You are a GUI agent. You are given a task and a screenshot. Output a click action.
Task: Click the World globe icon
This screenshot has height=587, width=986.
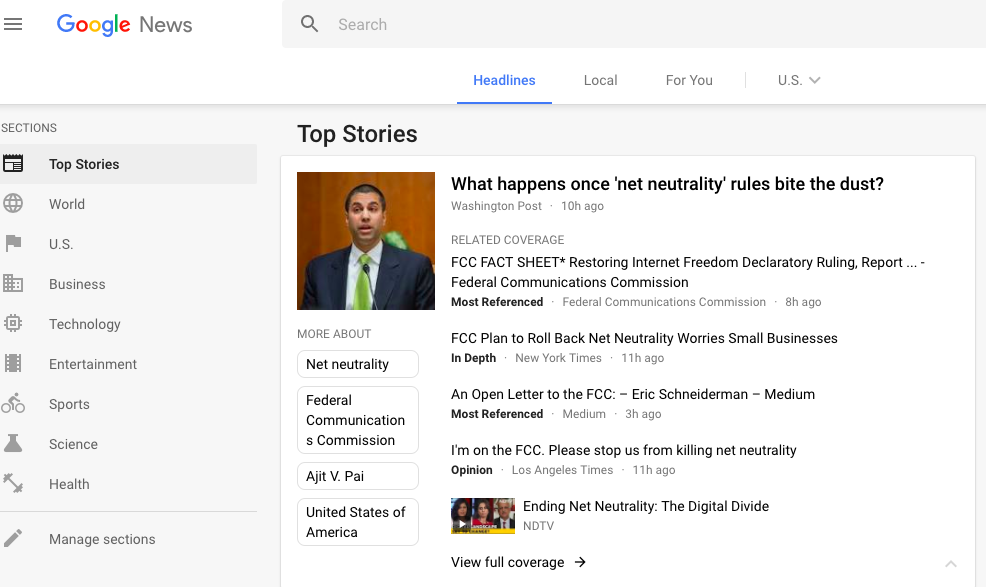(13, 204)
